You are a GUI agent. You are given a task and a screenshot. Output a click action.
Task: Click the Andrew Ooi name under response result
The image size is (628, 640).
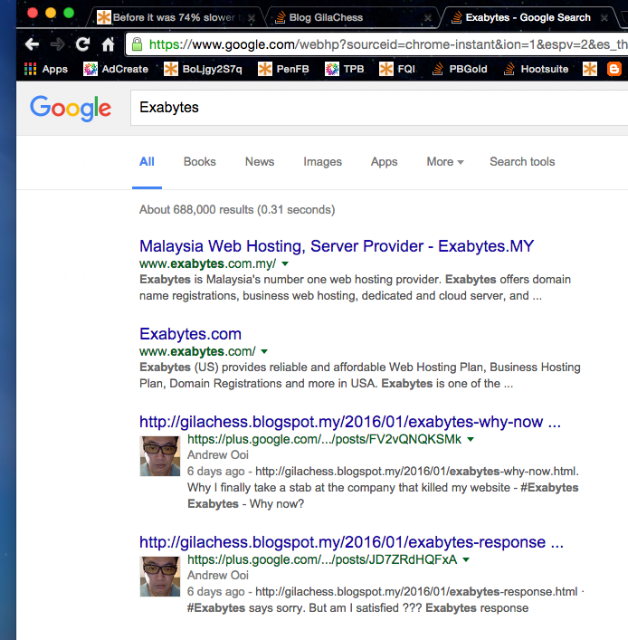point(218,575)
